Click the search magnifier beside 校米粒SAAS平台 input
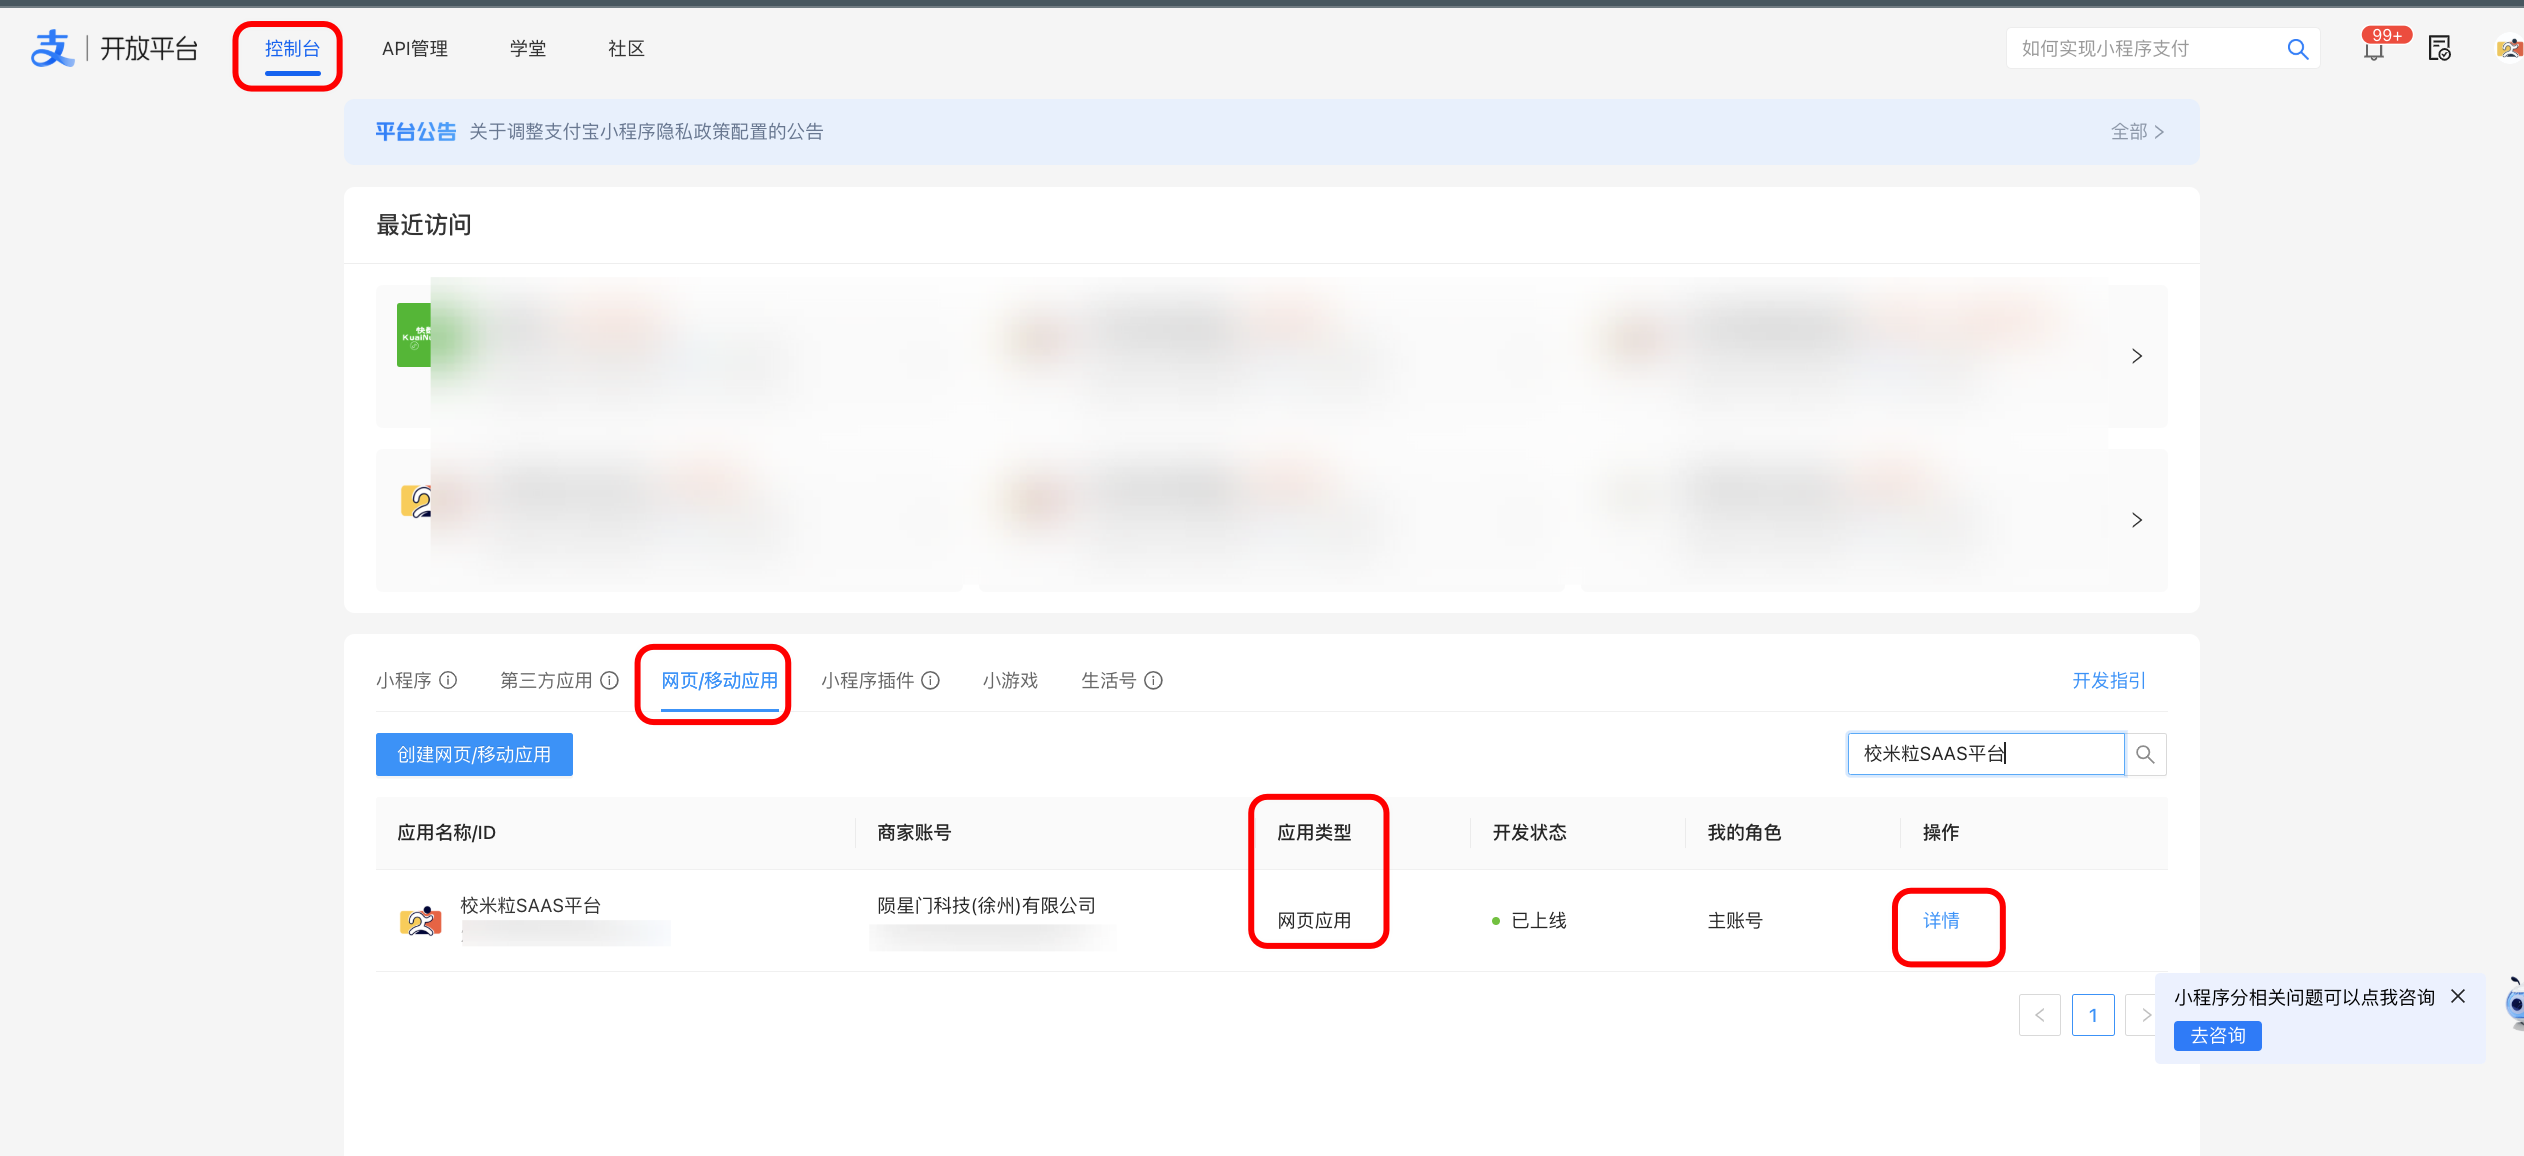The image size is (2524, 1156). coord(2144,753)
